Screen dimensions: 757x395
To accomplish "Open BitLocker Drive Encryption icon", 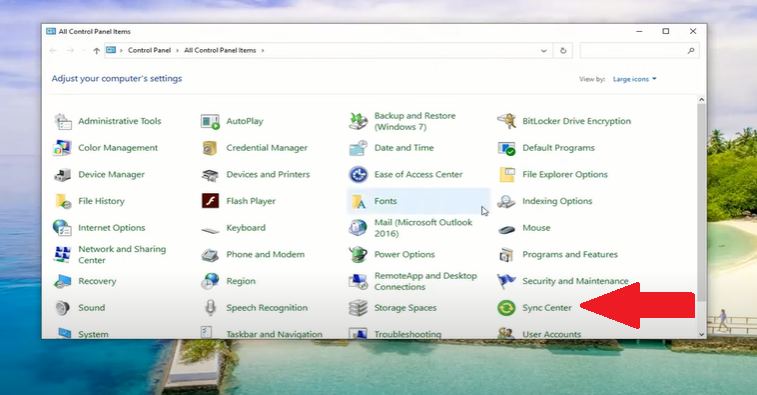I will (506, 121).
